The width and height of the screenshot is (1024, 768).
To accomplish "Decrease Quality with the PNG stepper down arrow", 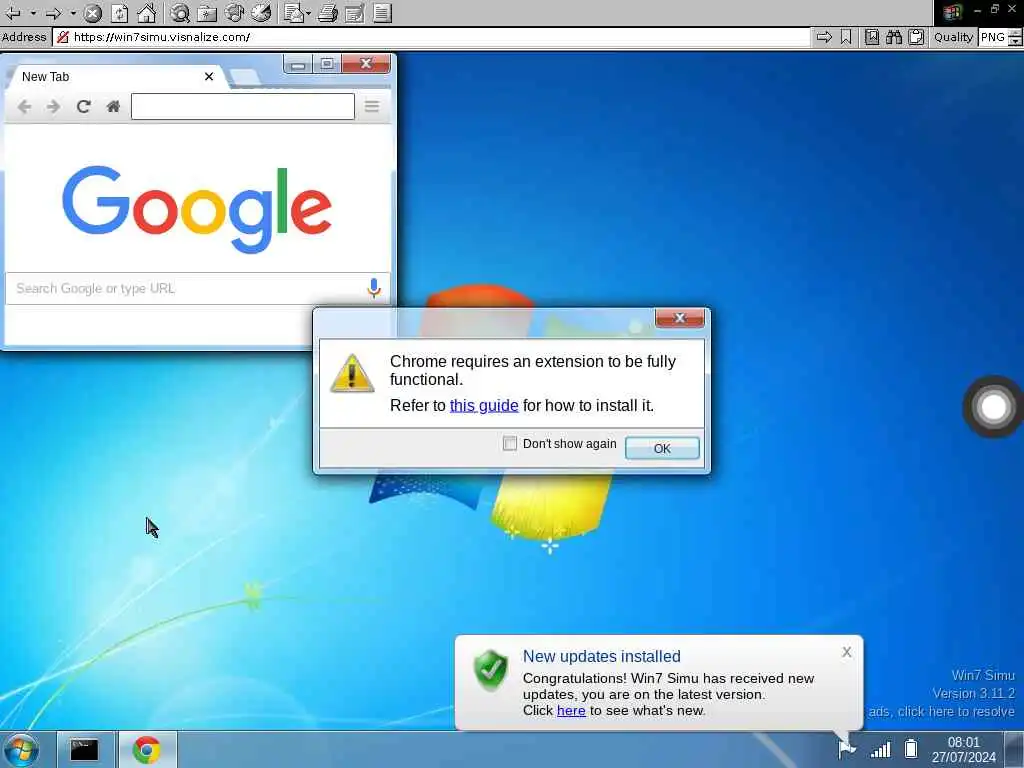I will click(1016, 42).
